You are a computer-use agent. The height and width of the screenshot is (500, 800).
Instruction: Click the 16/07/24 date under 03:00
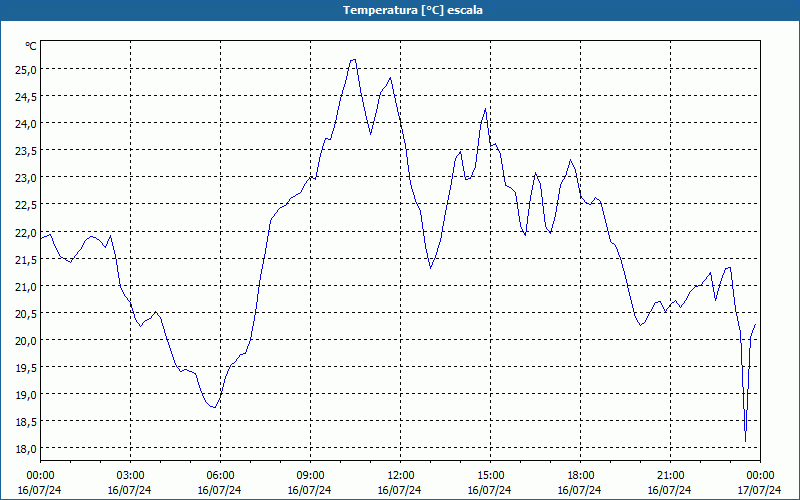pos(130,490)
